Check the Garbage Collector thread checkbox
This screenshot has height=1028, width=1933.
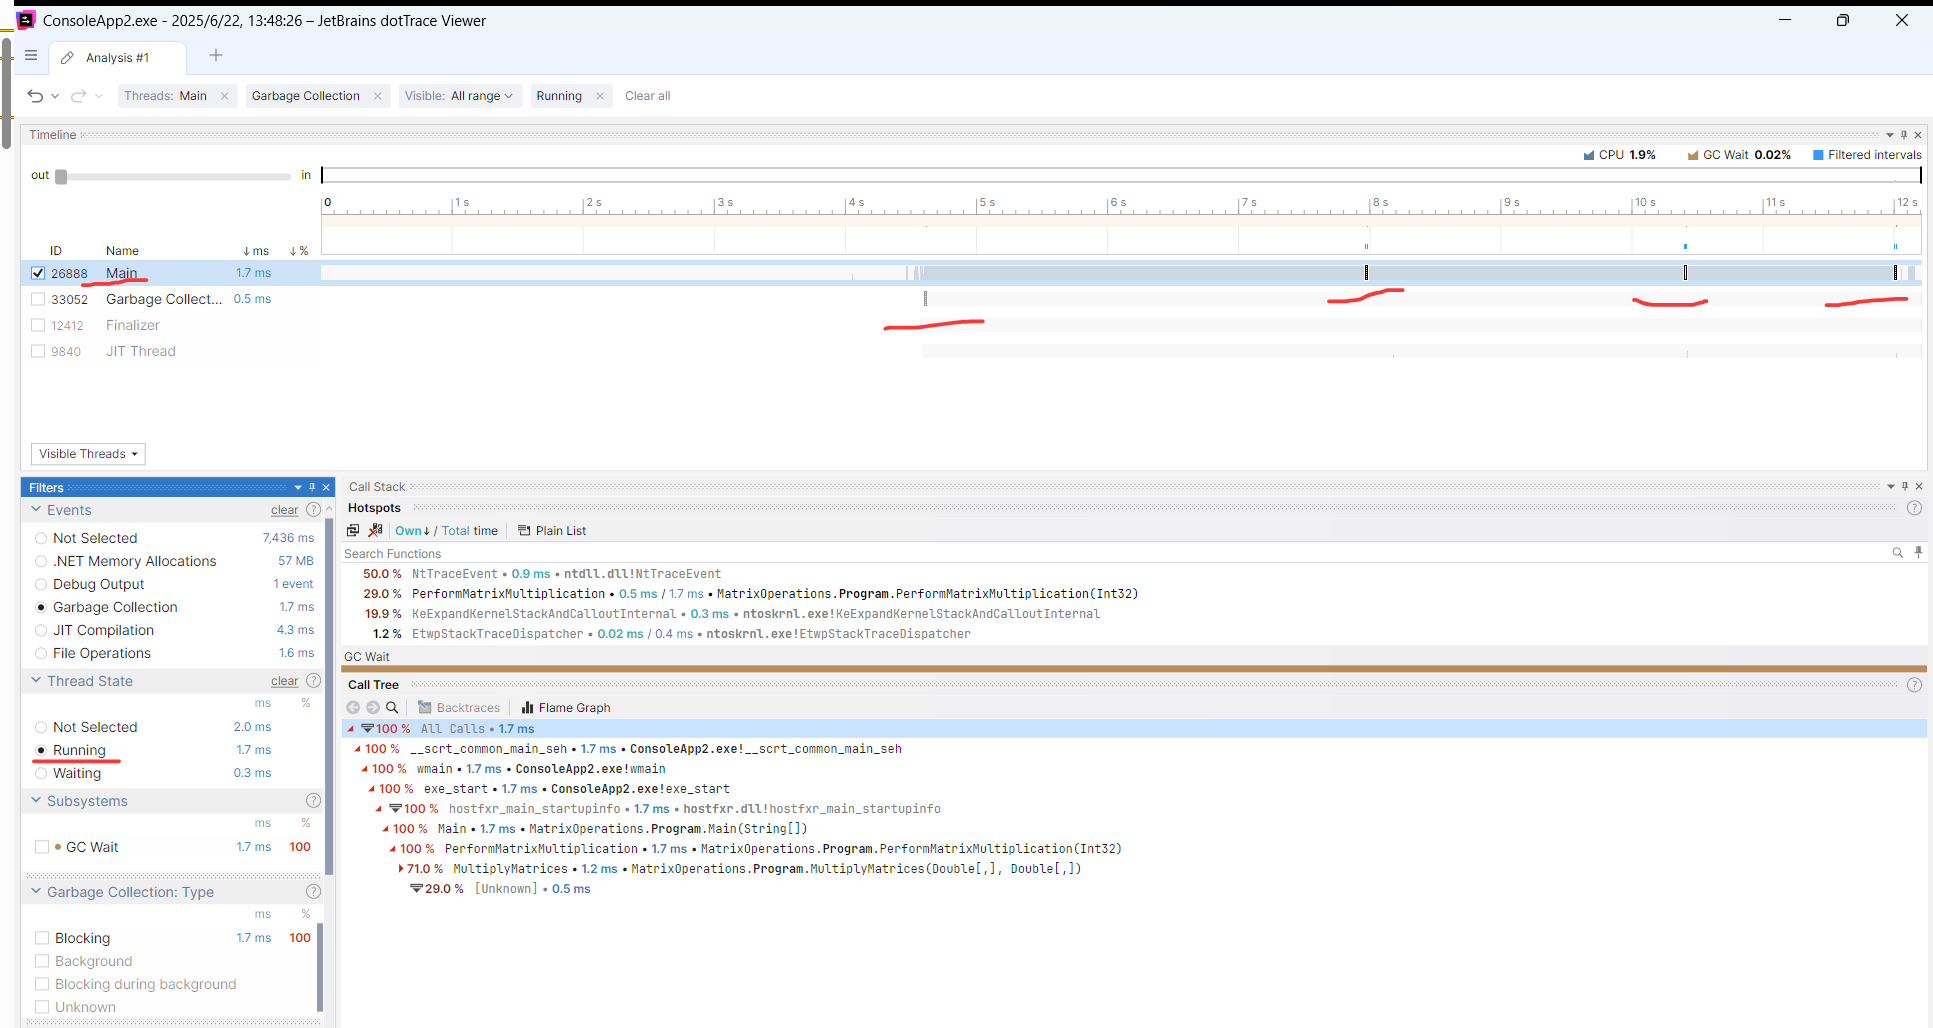[x=38, y=299]
